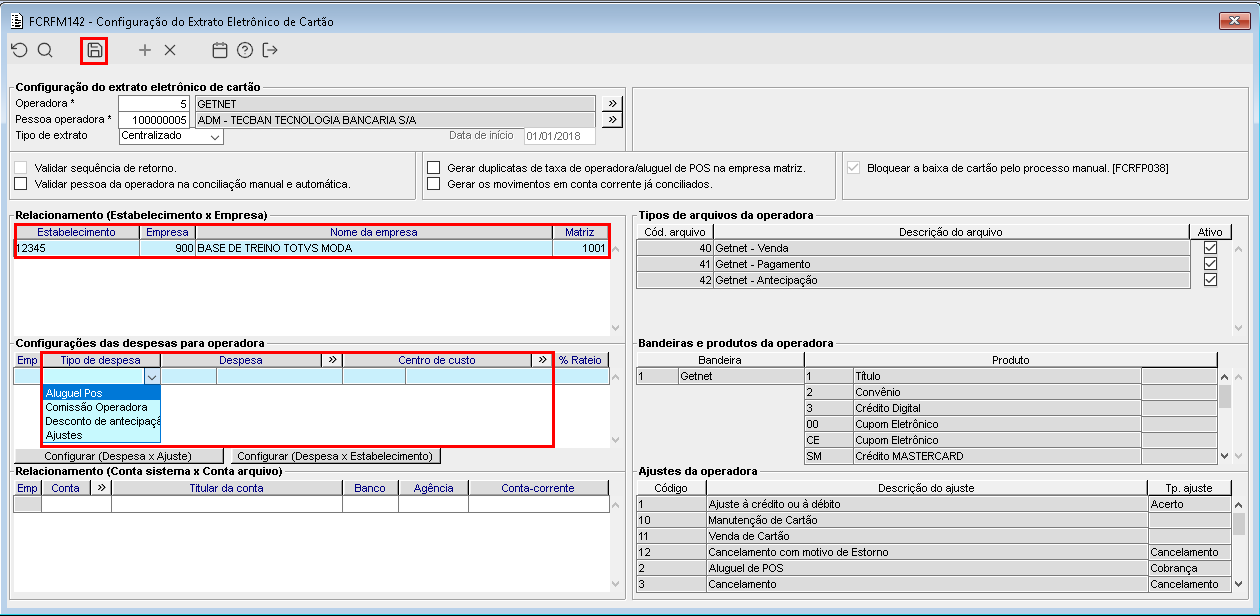Click the magnifier search toolbar icon
The width and height of the screenshot is (1260, 616).
(45, 50)
